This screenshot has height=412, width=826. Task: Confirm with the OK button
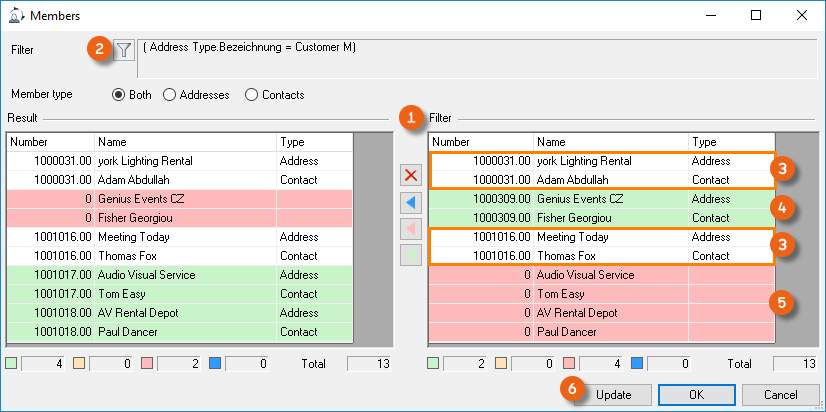697,394
